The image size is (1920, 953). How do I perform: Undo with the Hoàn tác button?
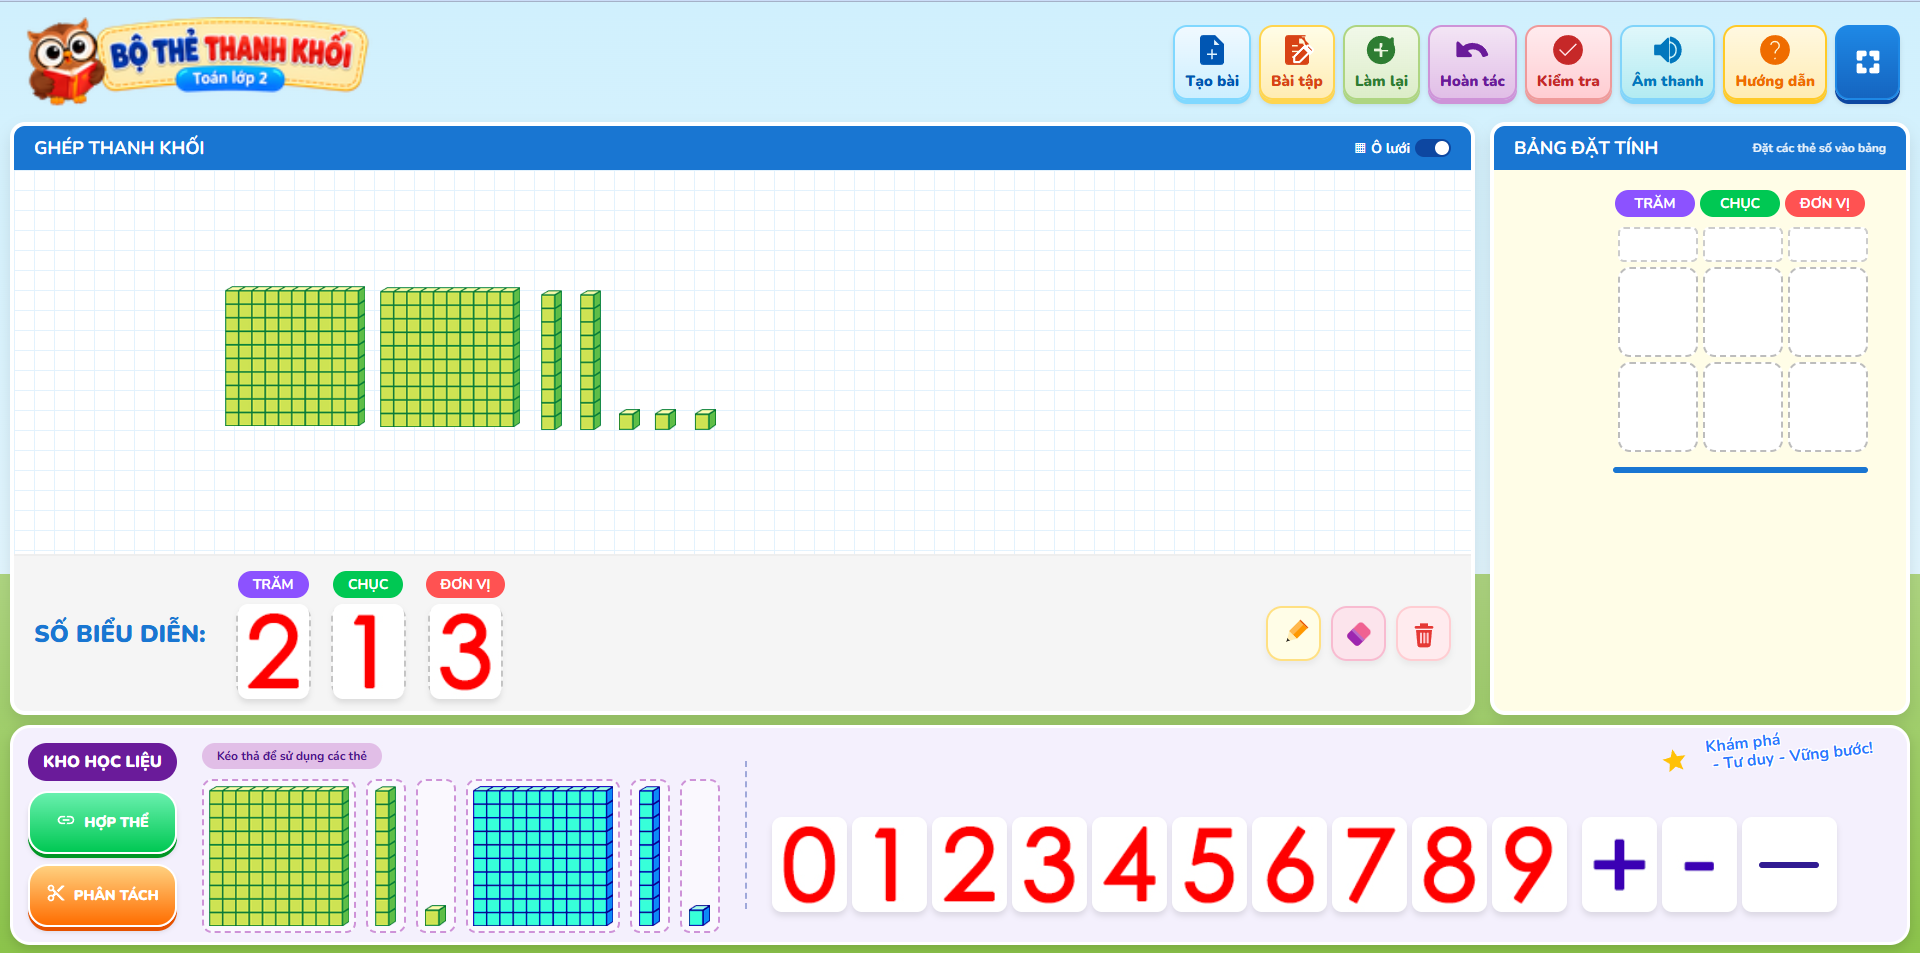[x=1472, y=65]
